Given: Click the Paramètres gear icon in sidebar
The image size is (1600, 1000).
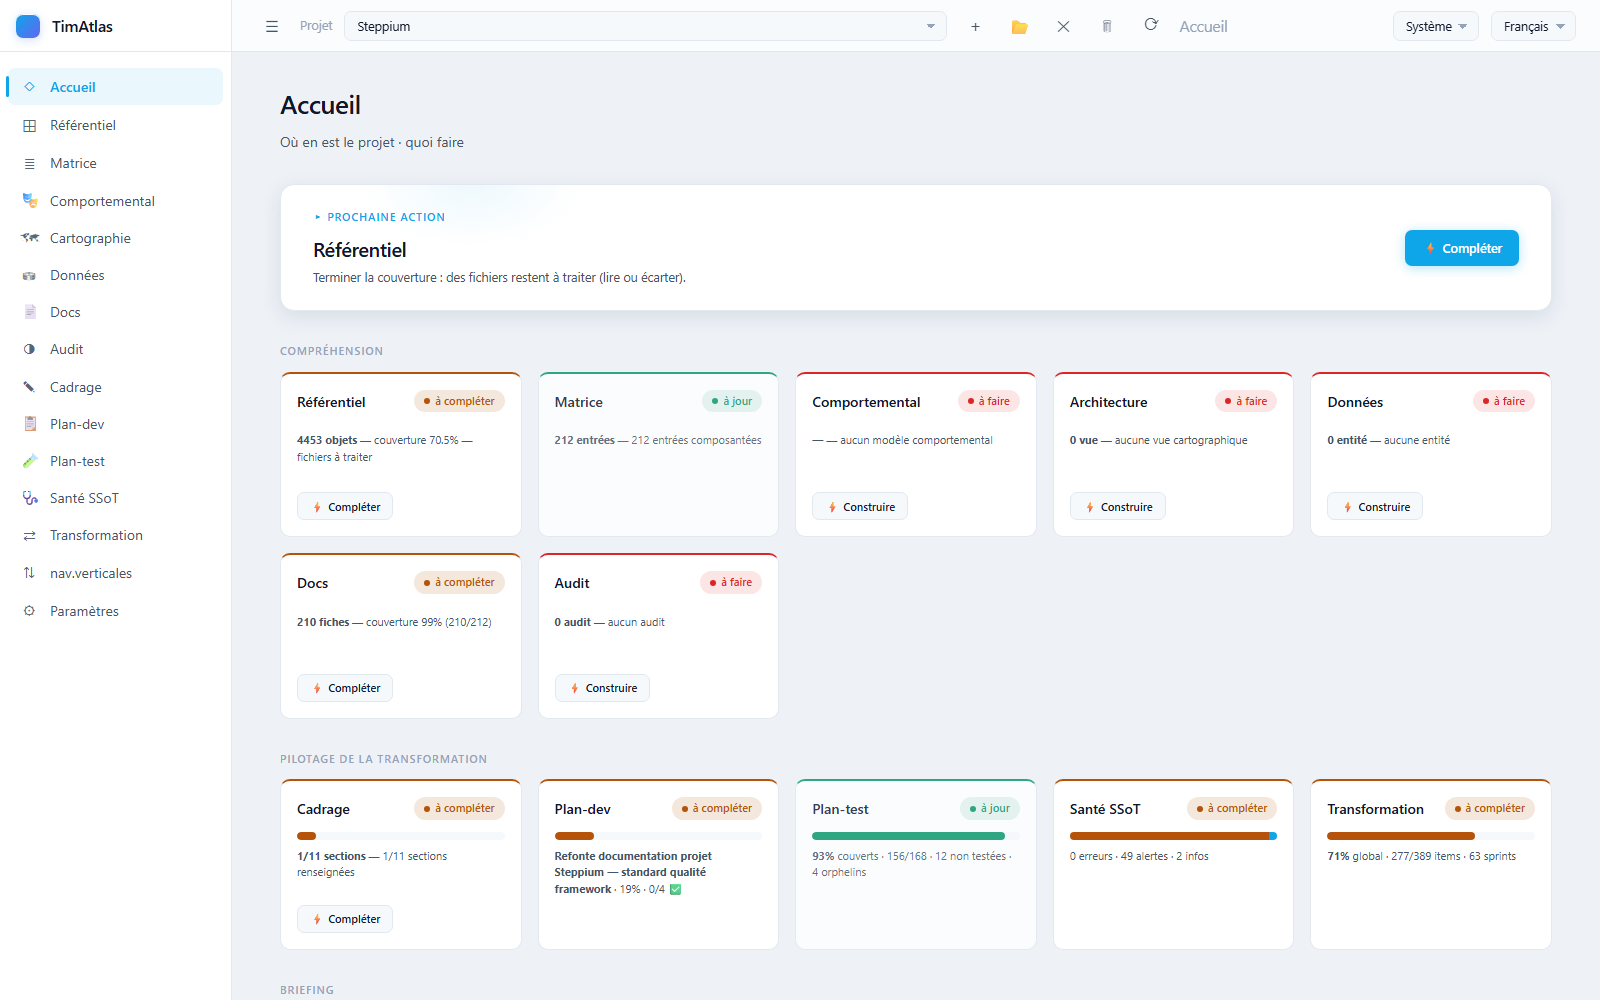Looking at the screenshot, I should point(30,611).
